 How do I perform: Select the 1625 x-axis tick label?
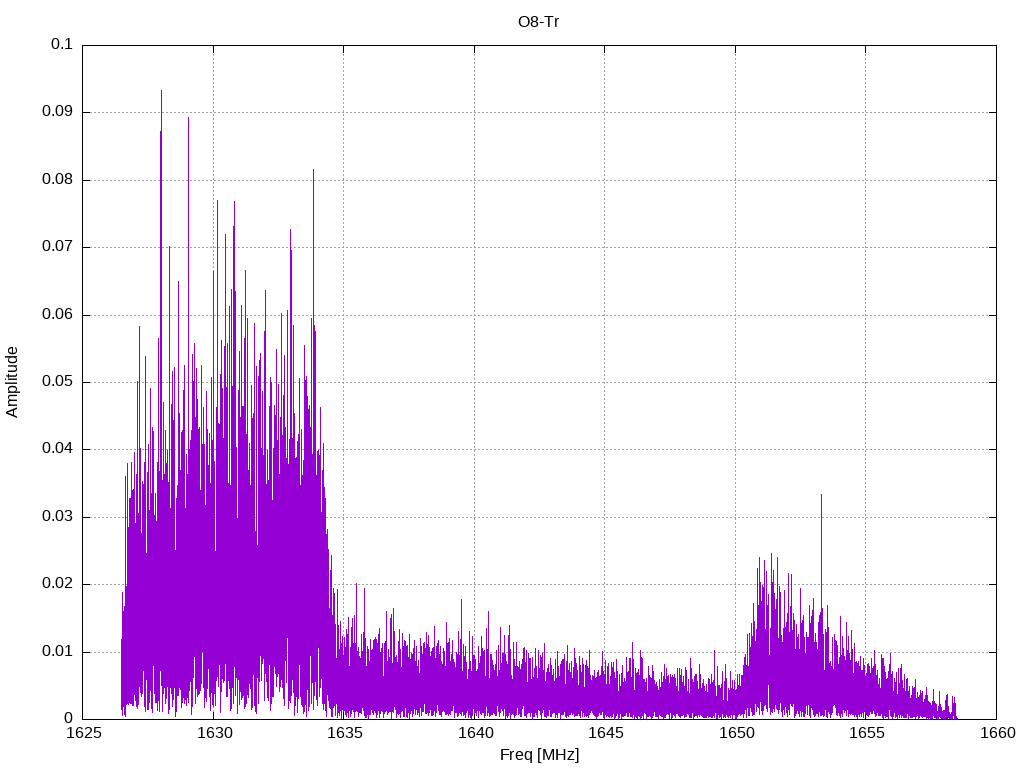[x=83, y=733]
